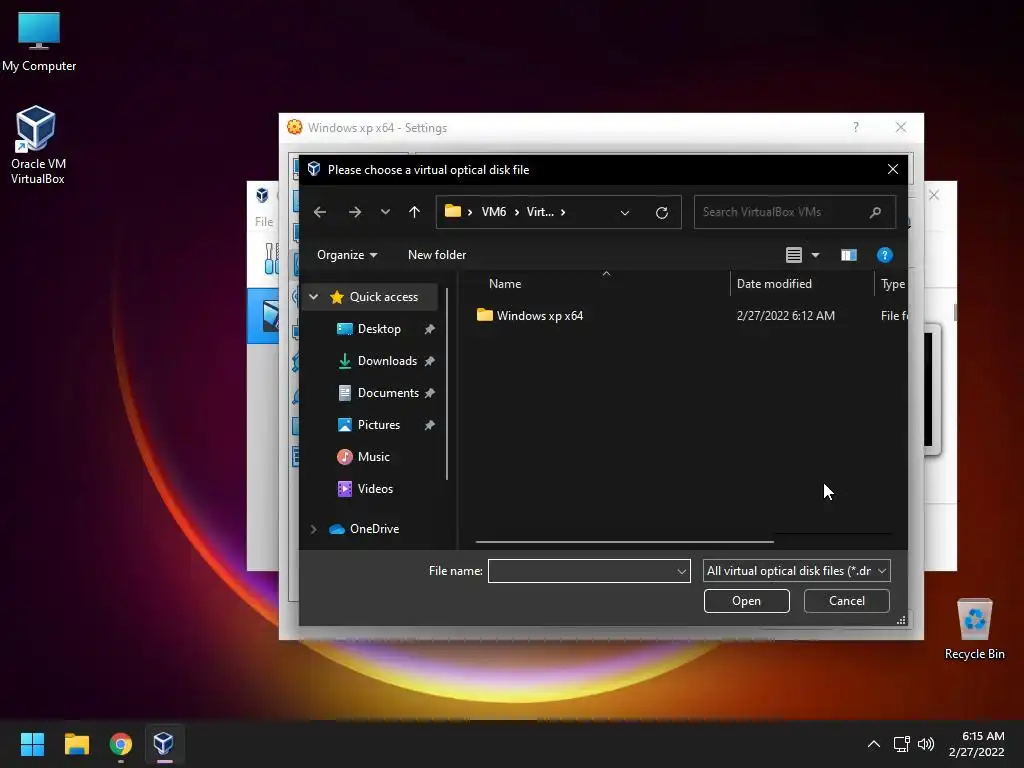Open the Recycle Bin
Viewport: 1024px width, 768px height.
(x=974, y=629)
